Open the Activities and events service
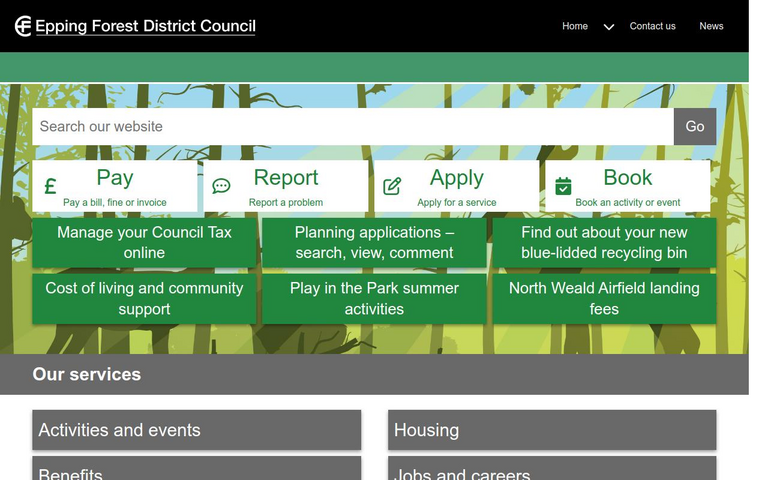 tap(196, 430)
